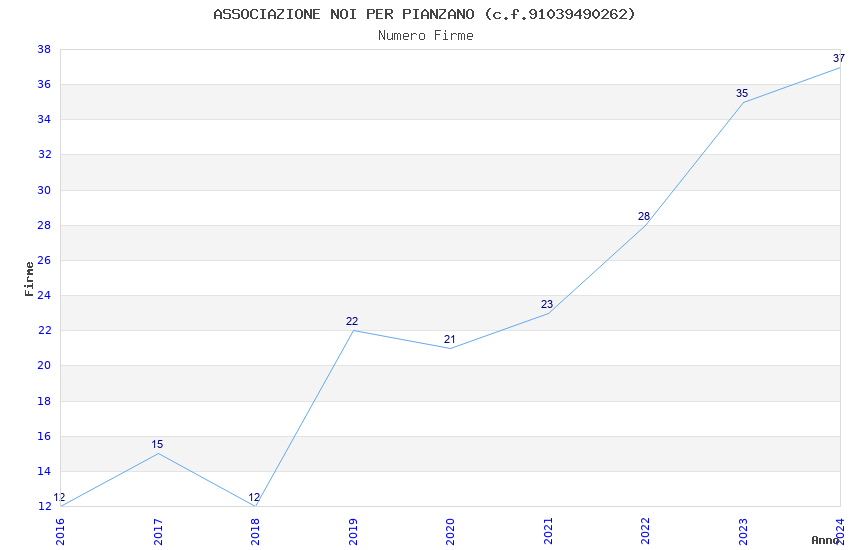The image size is (850, 550).
Task: Click the 2017 x-axis year label
Action: coord(158,530)
